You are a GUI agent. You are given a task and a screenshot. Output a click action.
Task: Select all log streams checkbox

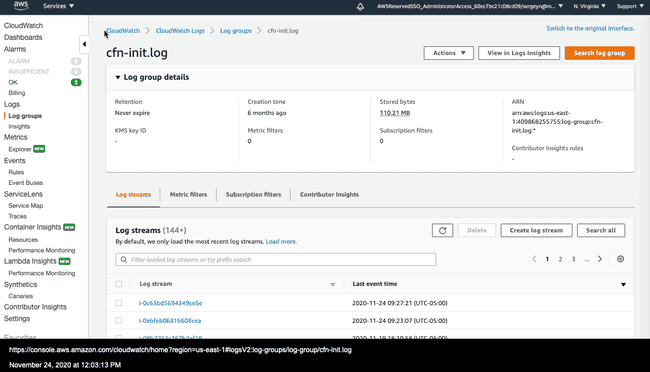click(x=119, y=284)
